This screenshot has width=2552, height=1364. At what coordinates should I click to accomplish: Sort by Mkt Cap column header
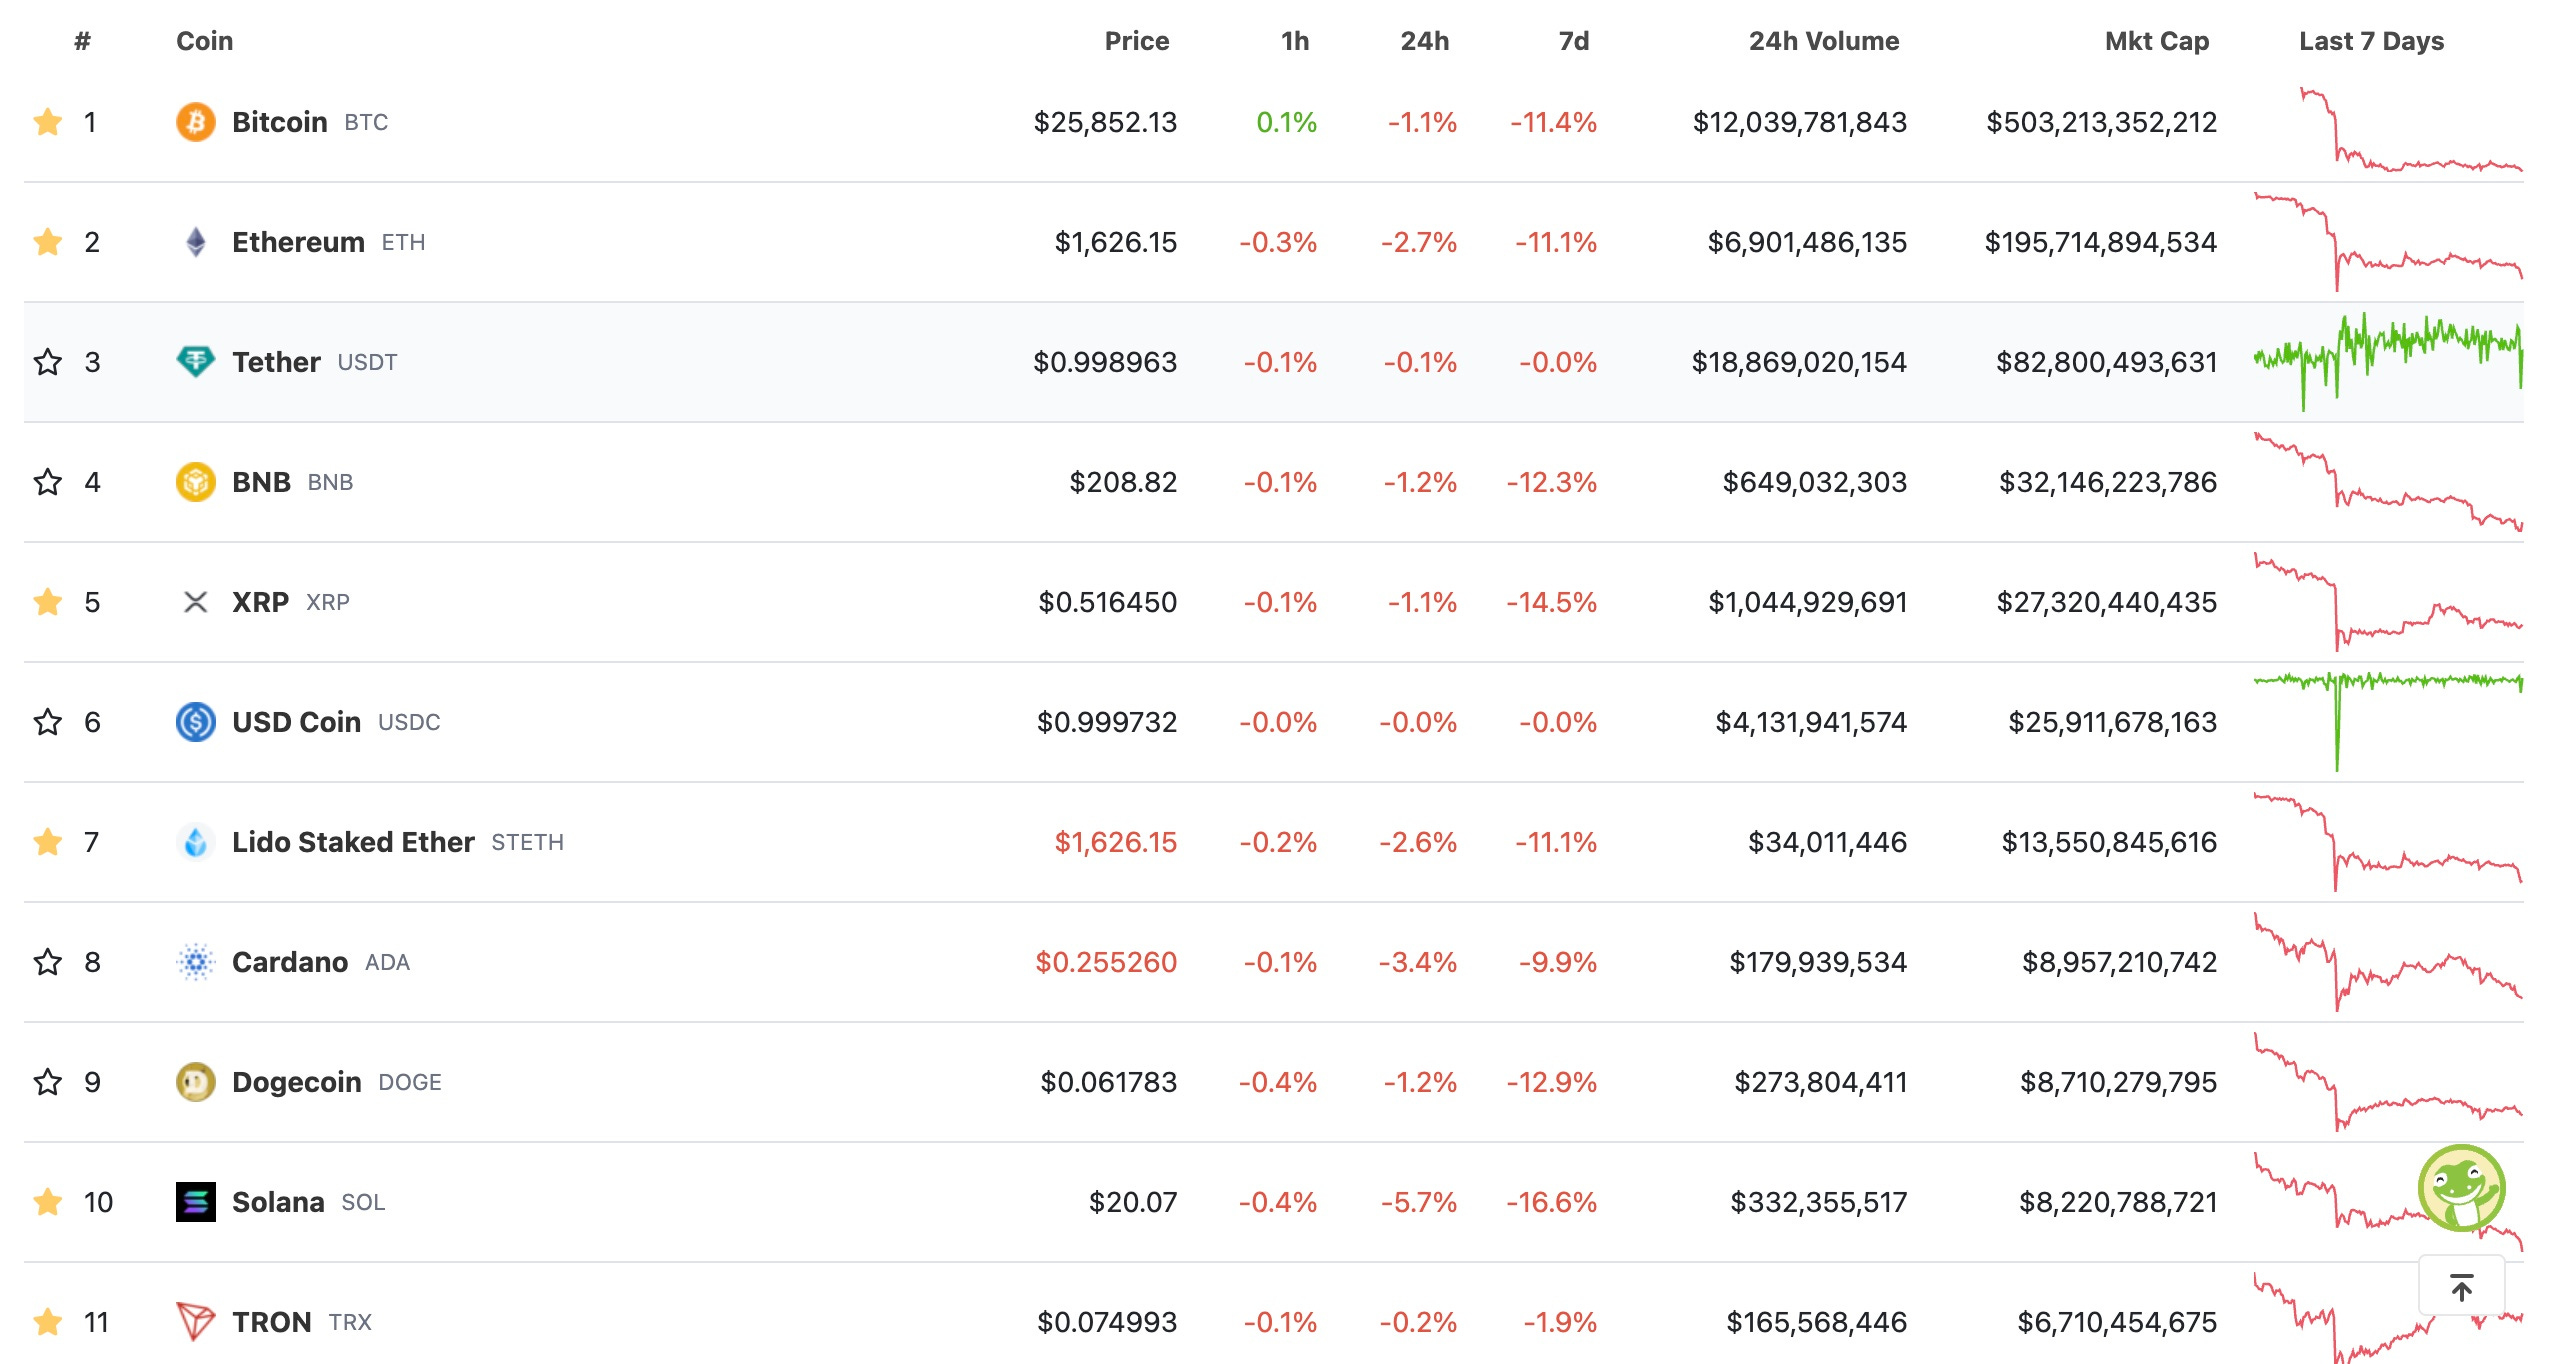(x=2157, y=41)
